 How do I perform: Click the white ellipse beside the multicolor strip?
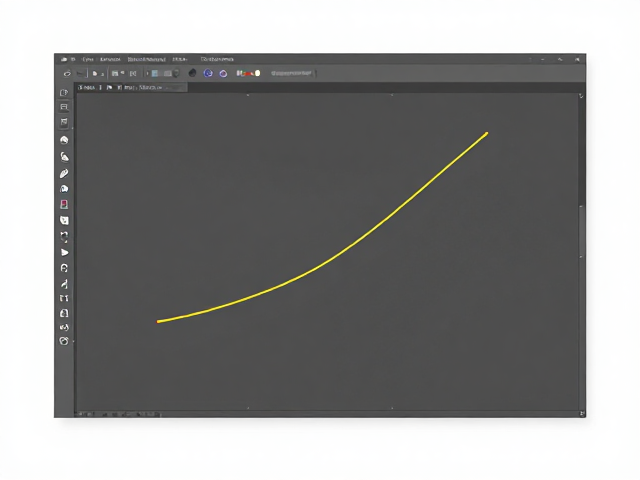[x=258, y=73]
